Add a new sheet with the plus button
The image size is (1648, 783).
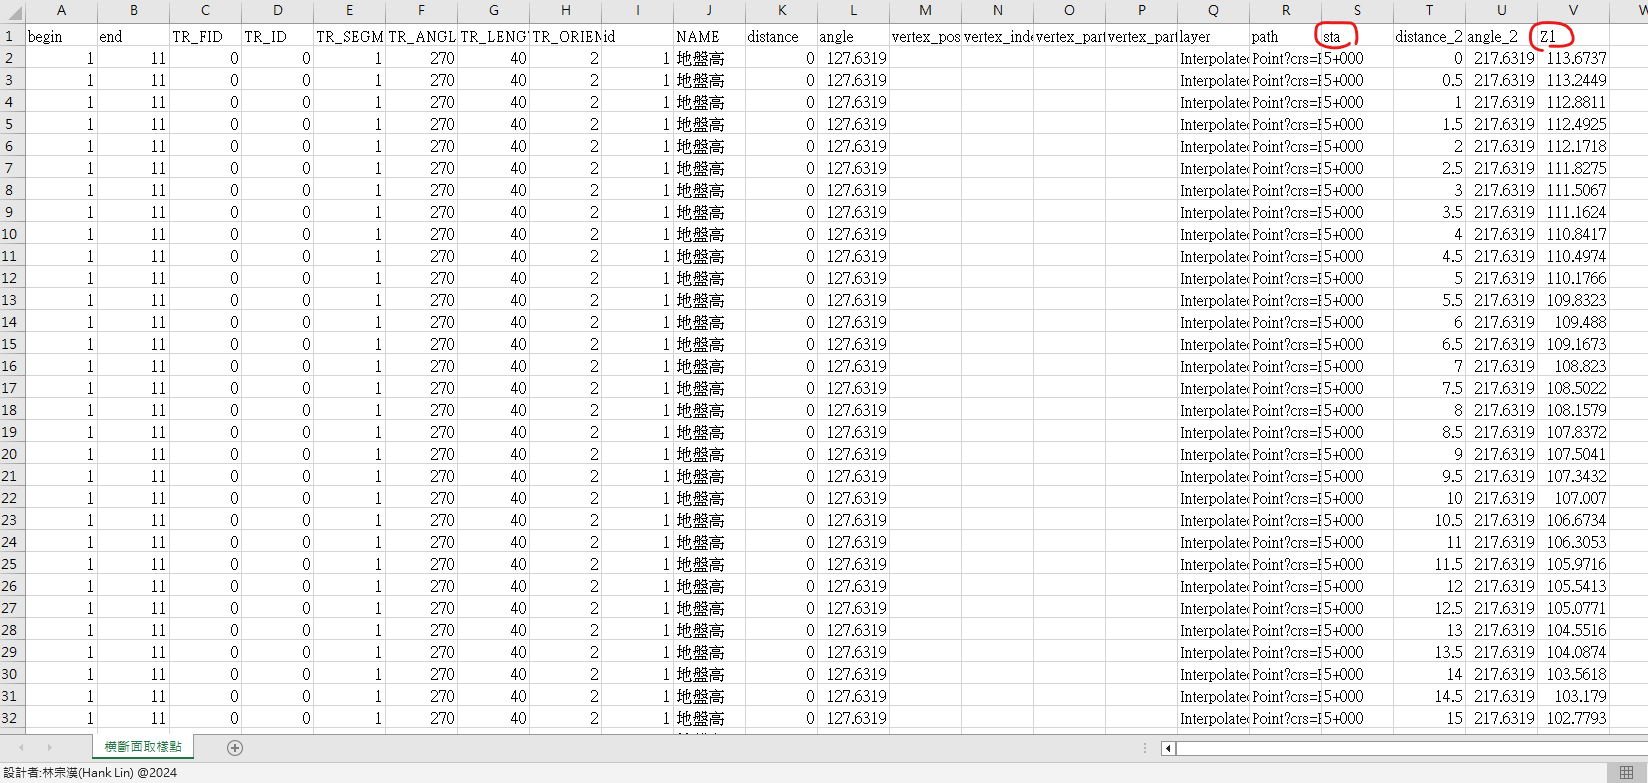235,748
